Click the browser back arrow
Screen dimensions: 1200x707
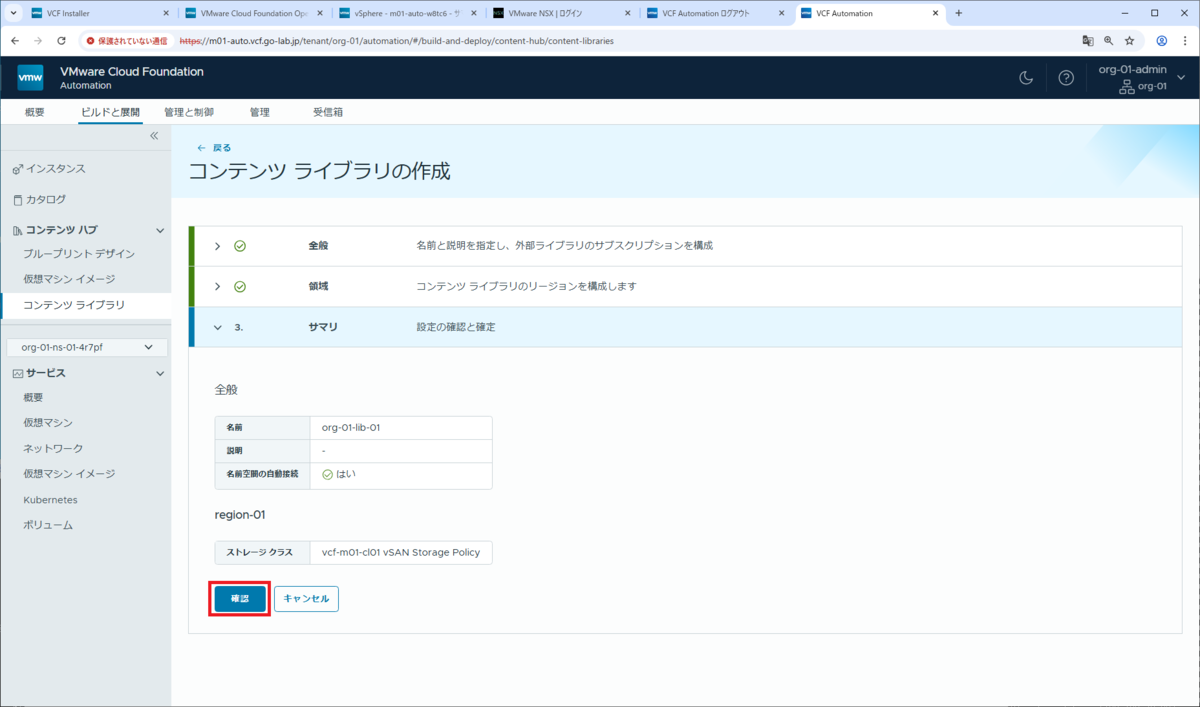coord(15,41)
